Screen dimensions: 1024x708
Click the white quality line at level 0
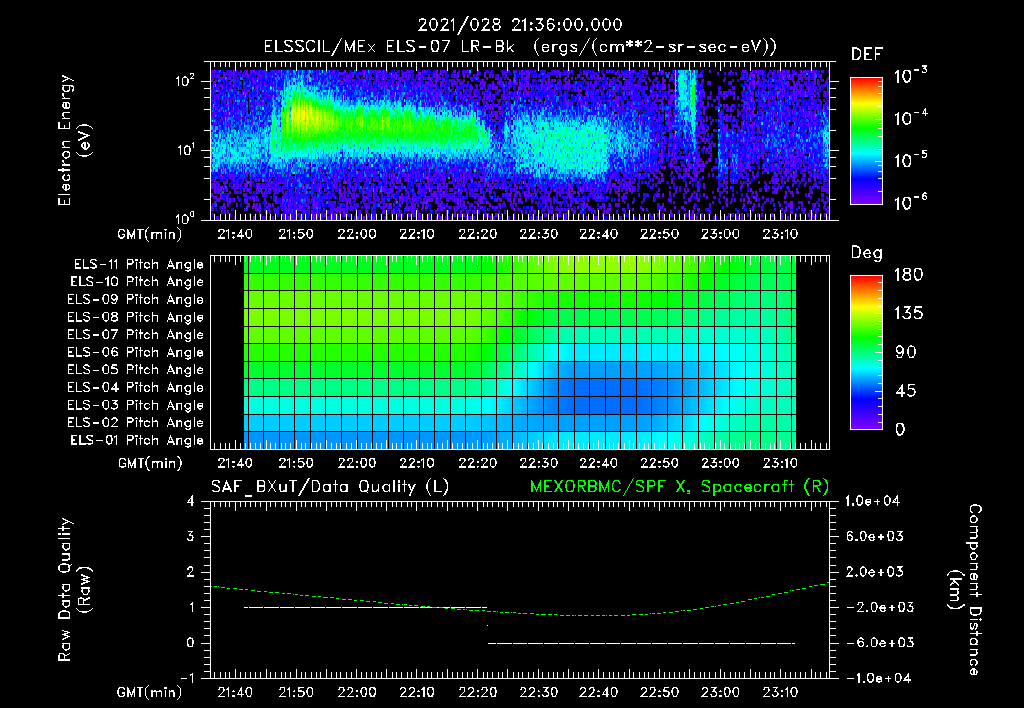642,643
